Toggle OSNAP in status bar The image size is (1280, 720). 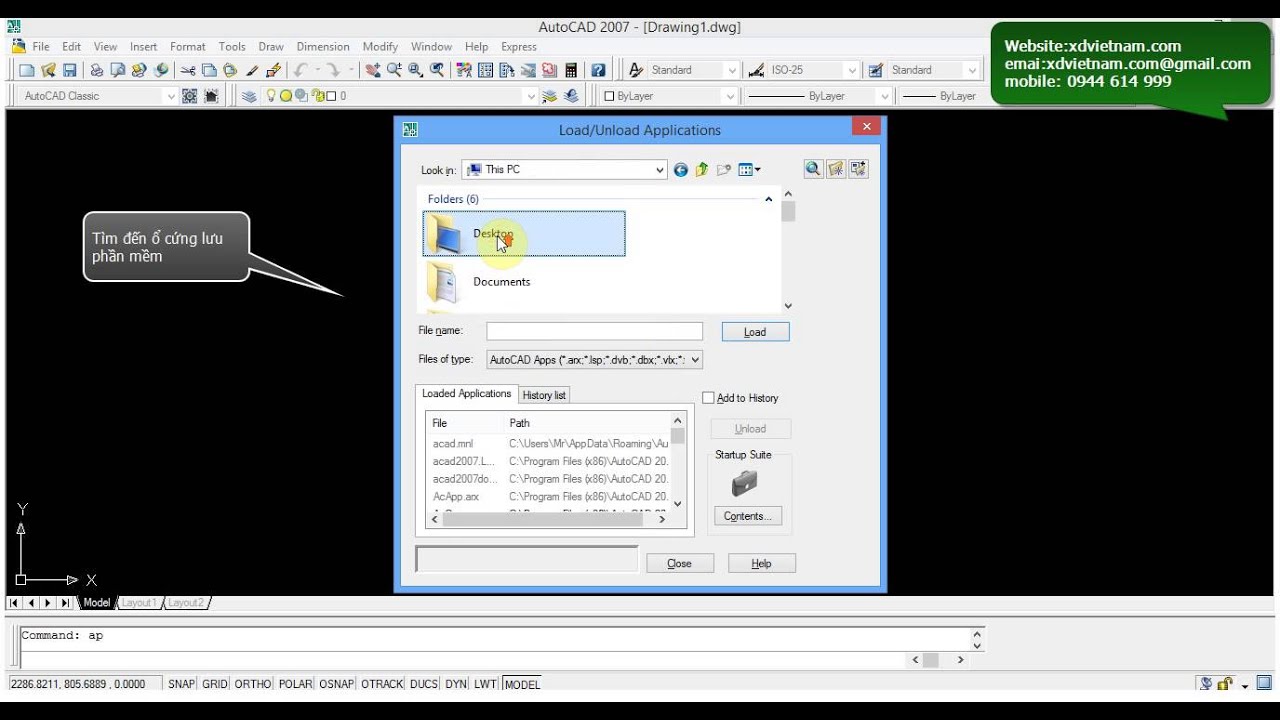coord(337,684)
